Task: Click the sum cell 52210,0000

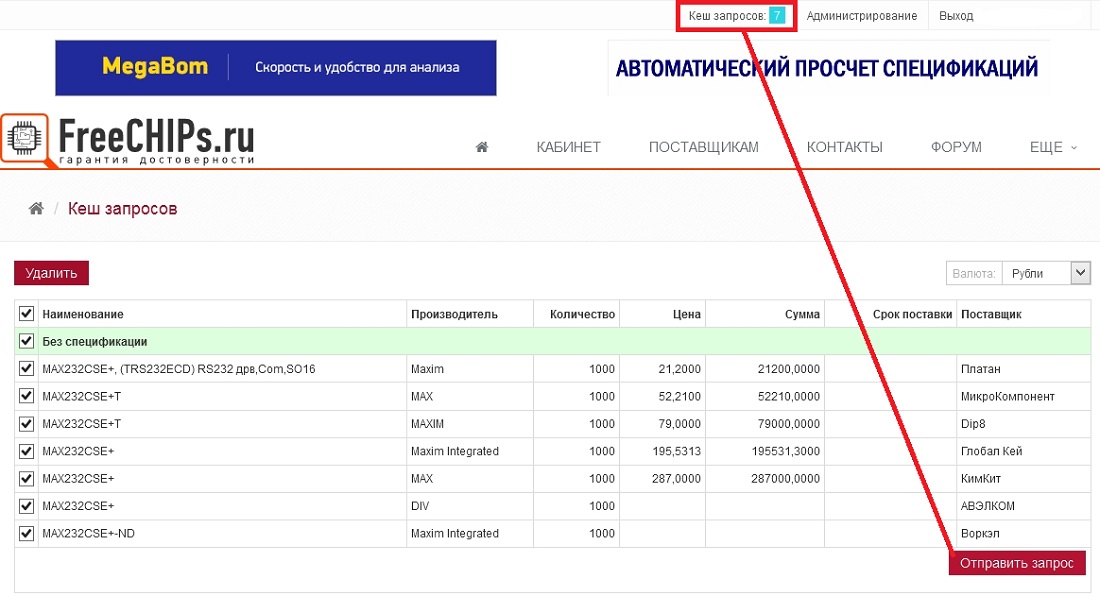Action: point(789,396)
